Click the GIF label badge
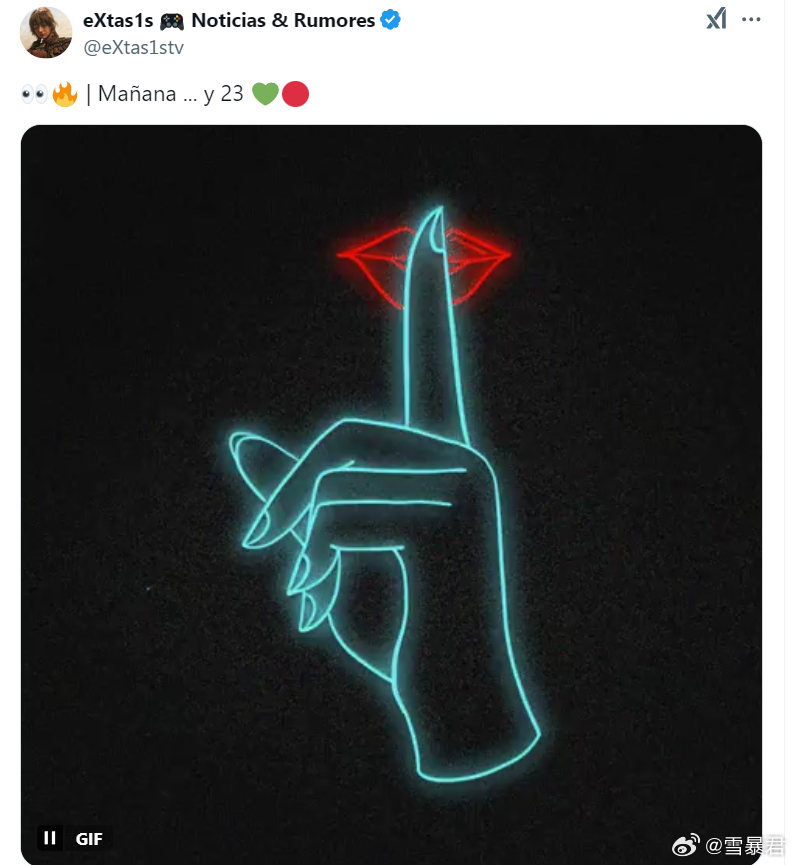The height and width of the screenshot is (865, 794). 89,839
